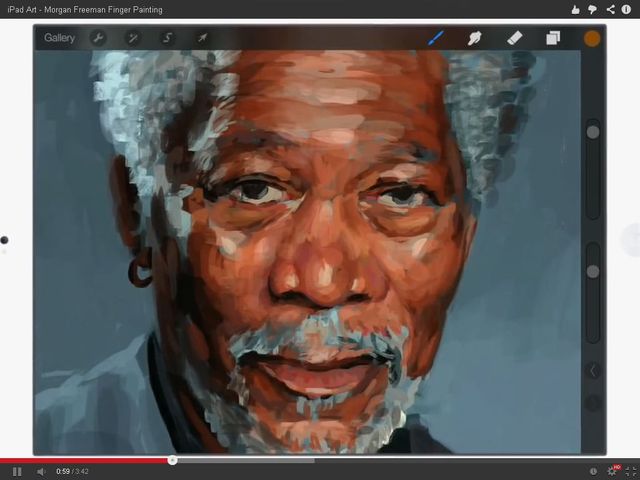The width and height of the screenshot is (640, 480).
Task: Open the Gallery in Procreate
Action: 59,38
